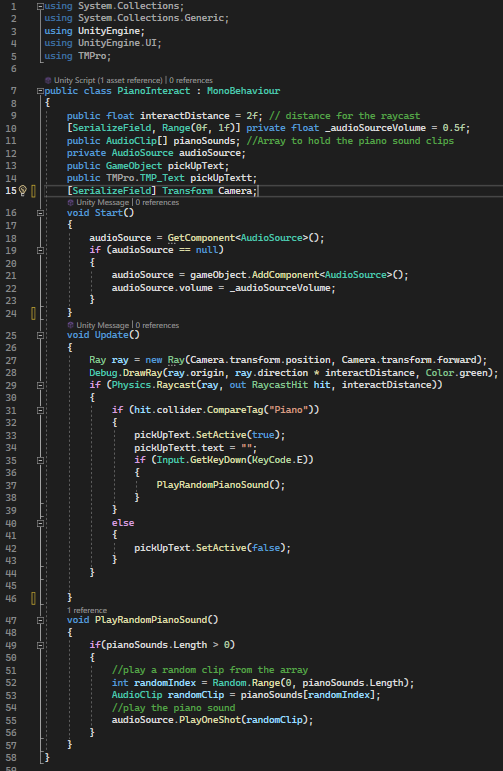Viewport: 503px width, 771px height.
Task: Collapse the PlayRandomPianoSound method
Action: tap(40, 620)
